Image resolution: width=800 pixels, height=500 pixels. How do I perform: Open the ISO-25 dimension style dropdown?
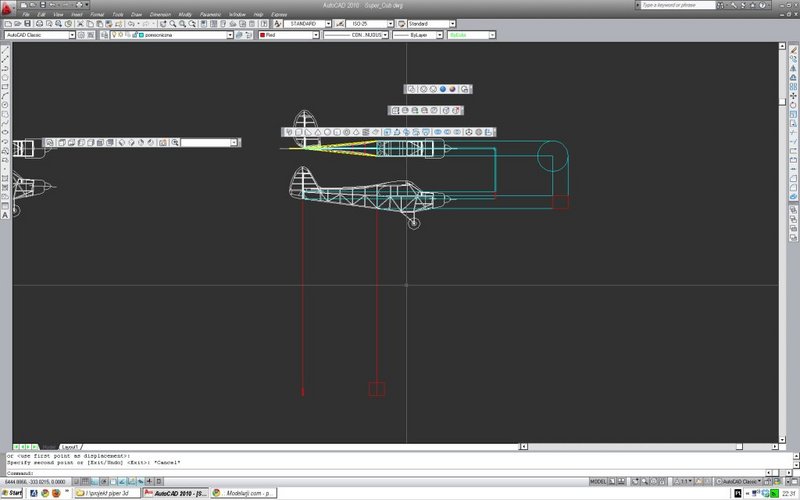point(369,24)
